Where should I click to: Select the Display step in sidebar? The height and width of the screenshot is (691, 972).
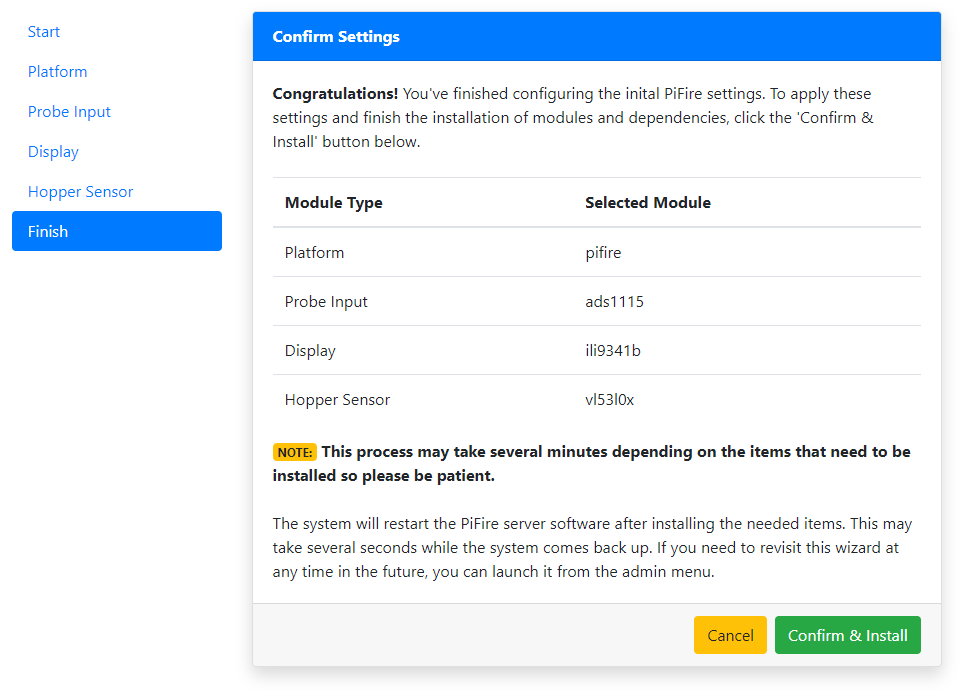click(x=53, y=152)
